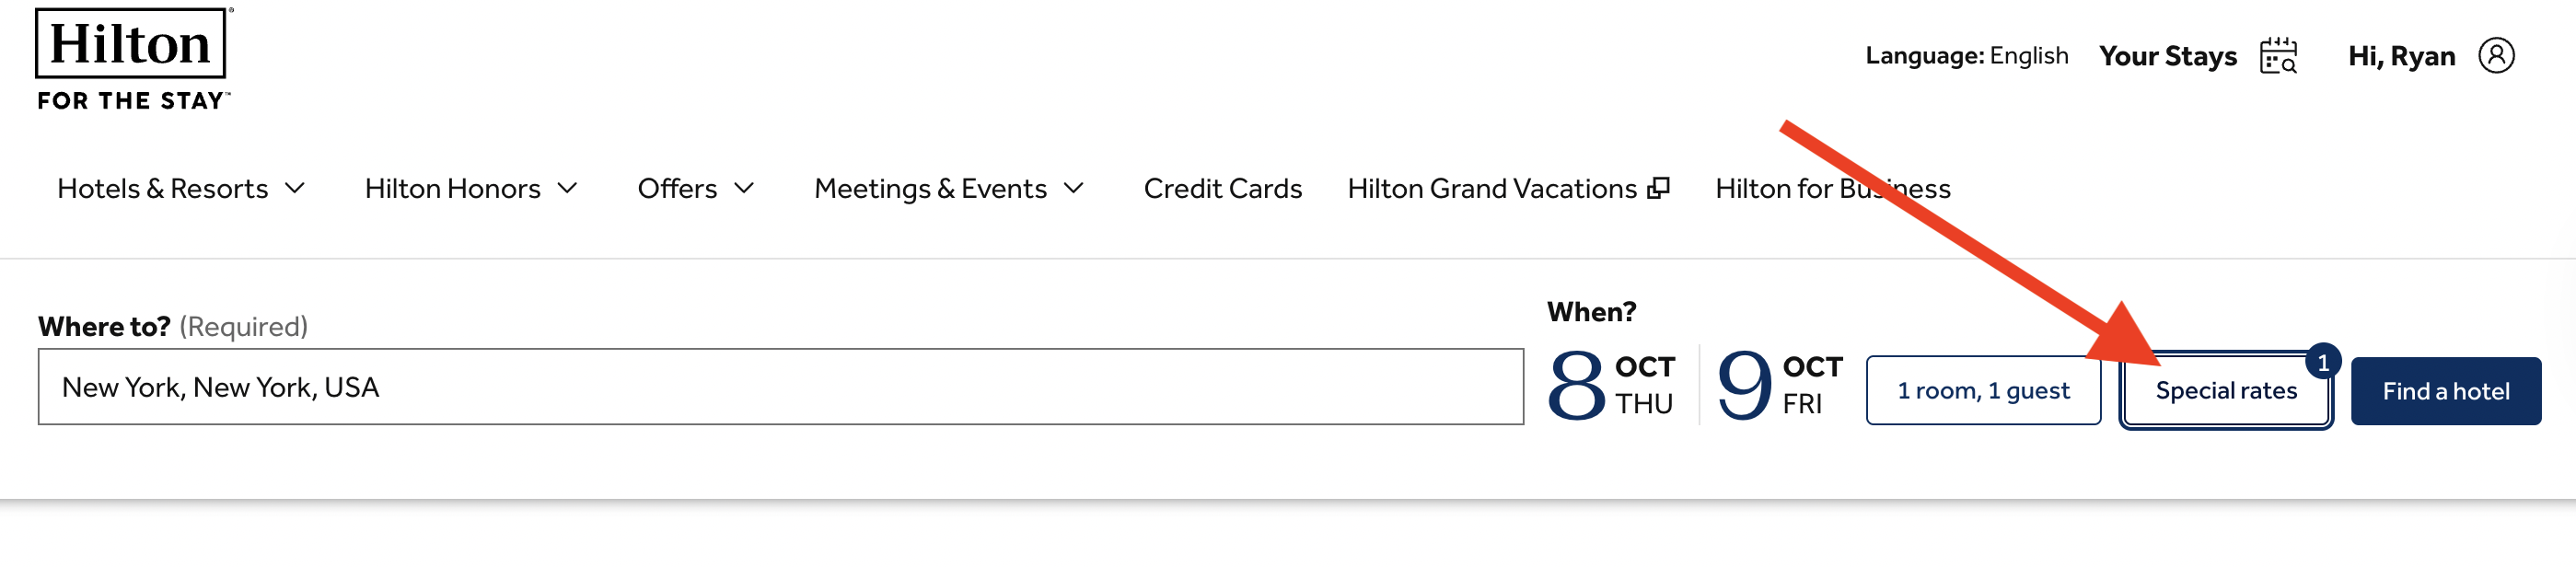Image resolution: width=2576 pixels, height=567 pixels.
Task: Click the external link icon beside Hilton Grand Vacations
Action: tap(1658, 188)
